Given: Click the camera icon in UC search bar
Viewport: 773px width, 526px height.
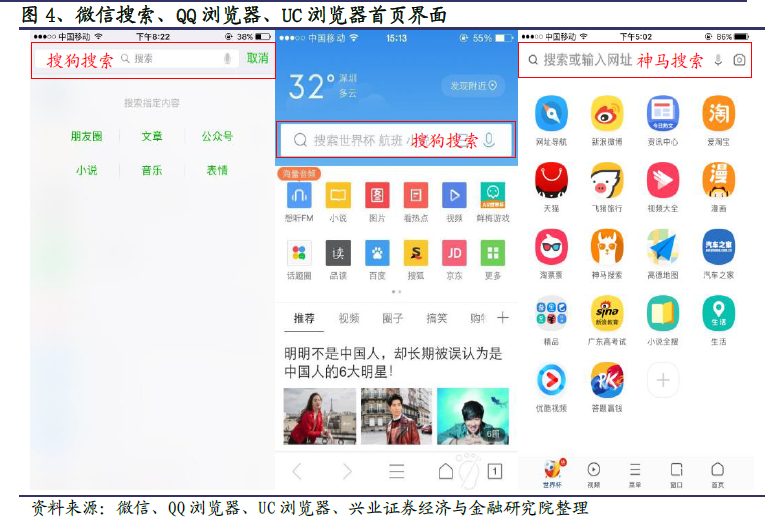Looking at the screenshot, I should [x=739, y=60].
